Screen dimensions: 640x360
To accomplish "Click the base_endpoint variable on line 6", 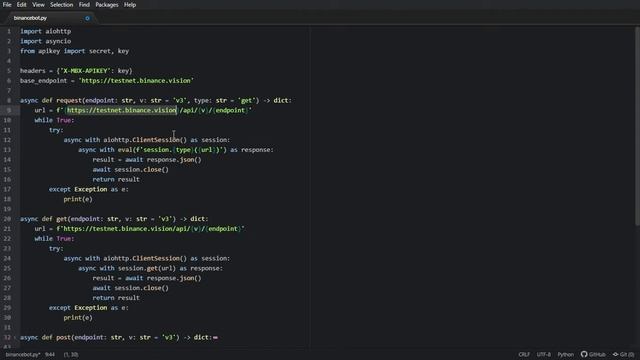I will pyautogui.click(x=43, y=80).
